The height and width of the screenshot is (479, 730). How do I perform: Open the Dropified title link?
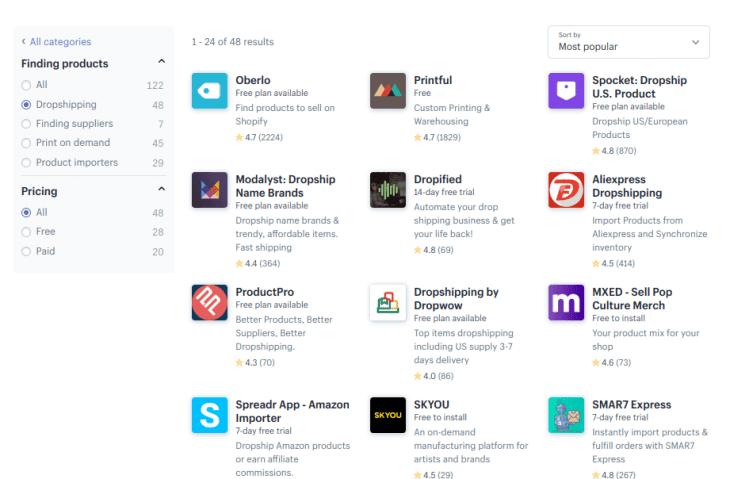click(x=438, y=179)
